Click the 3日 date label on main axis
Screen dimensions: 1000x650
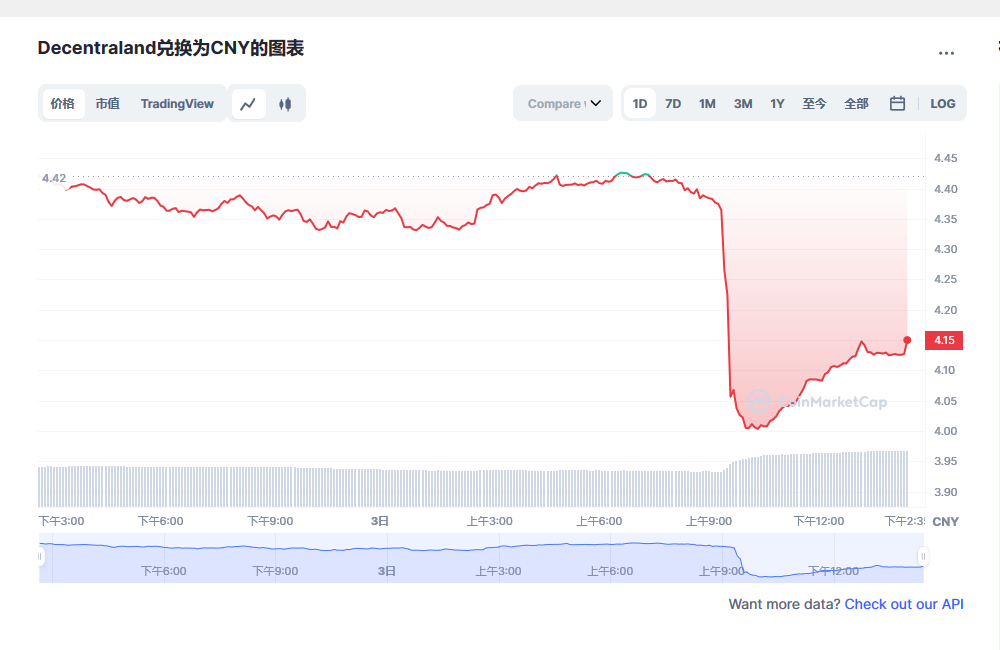(x=379, y=521)
